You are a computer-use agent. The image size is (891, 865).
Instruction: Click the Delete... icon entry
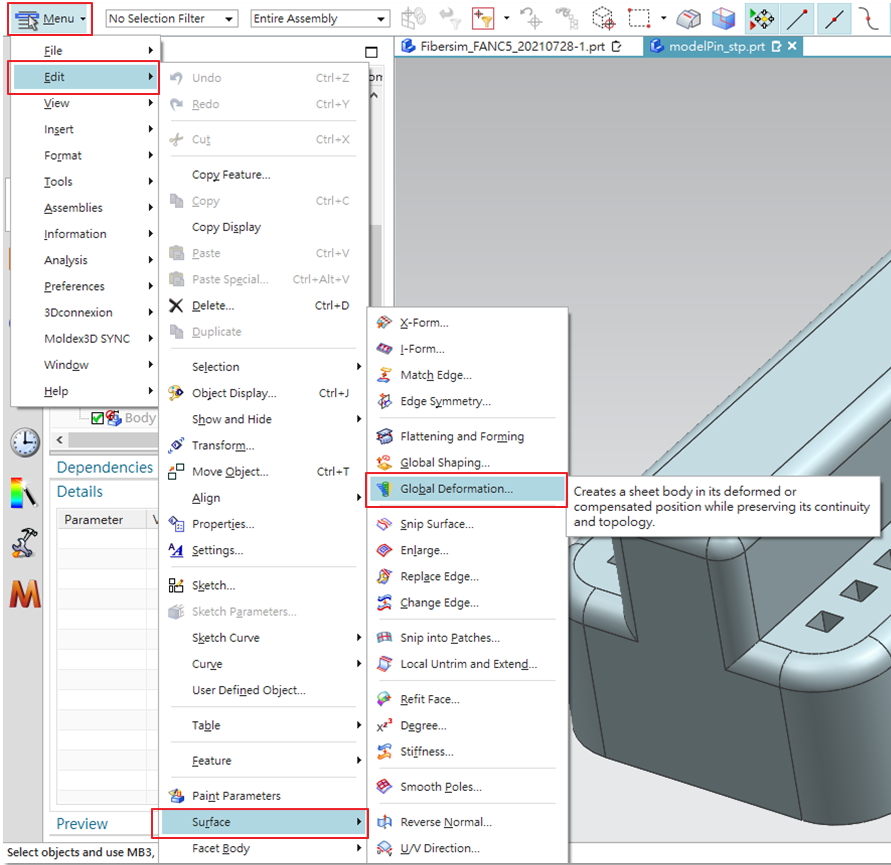point(176,306)
